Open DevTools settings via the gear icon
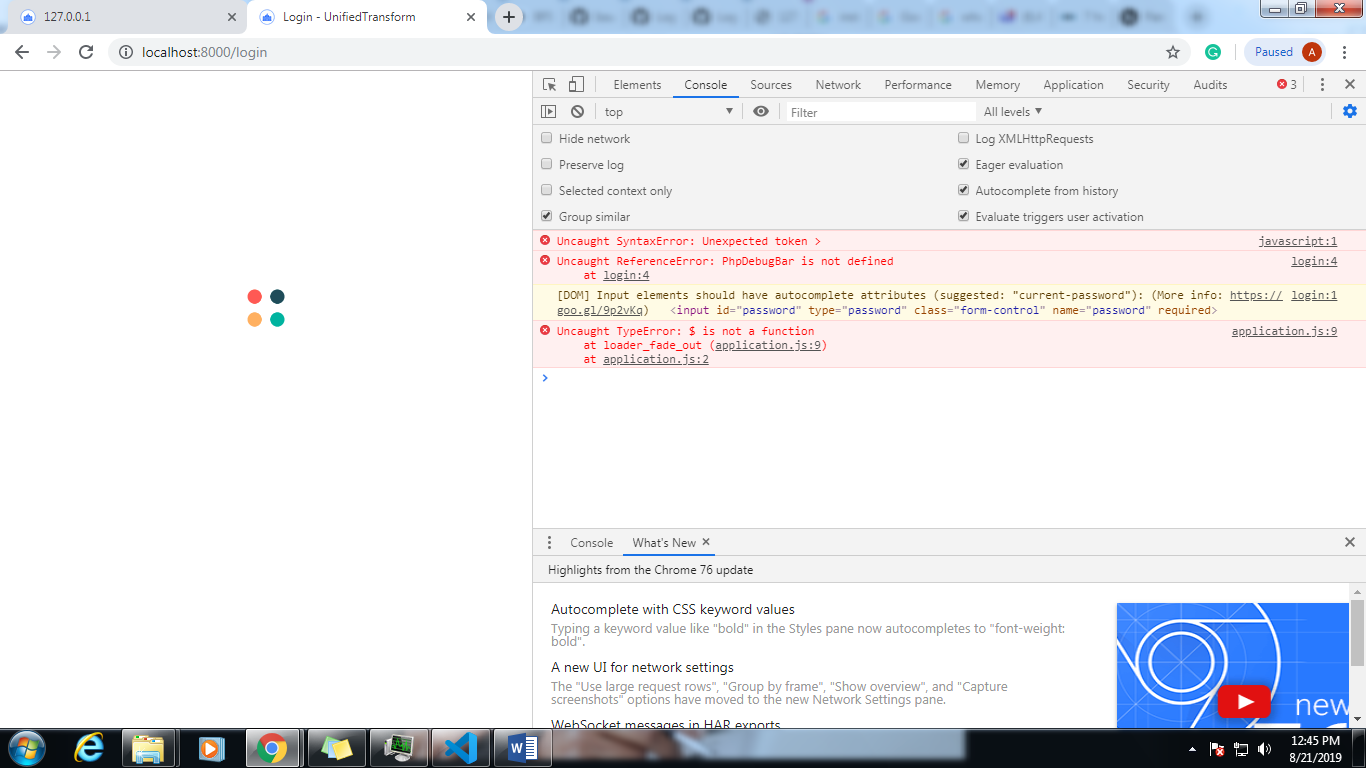 (1350, 111)
